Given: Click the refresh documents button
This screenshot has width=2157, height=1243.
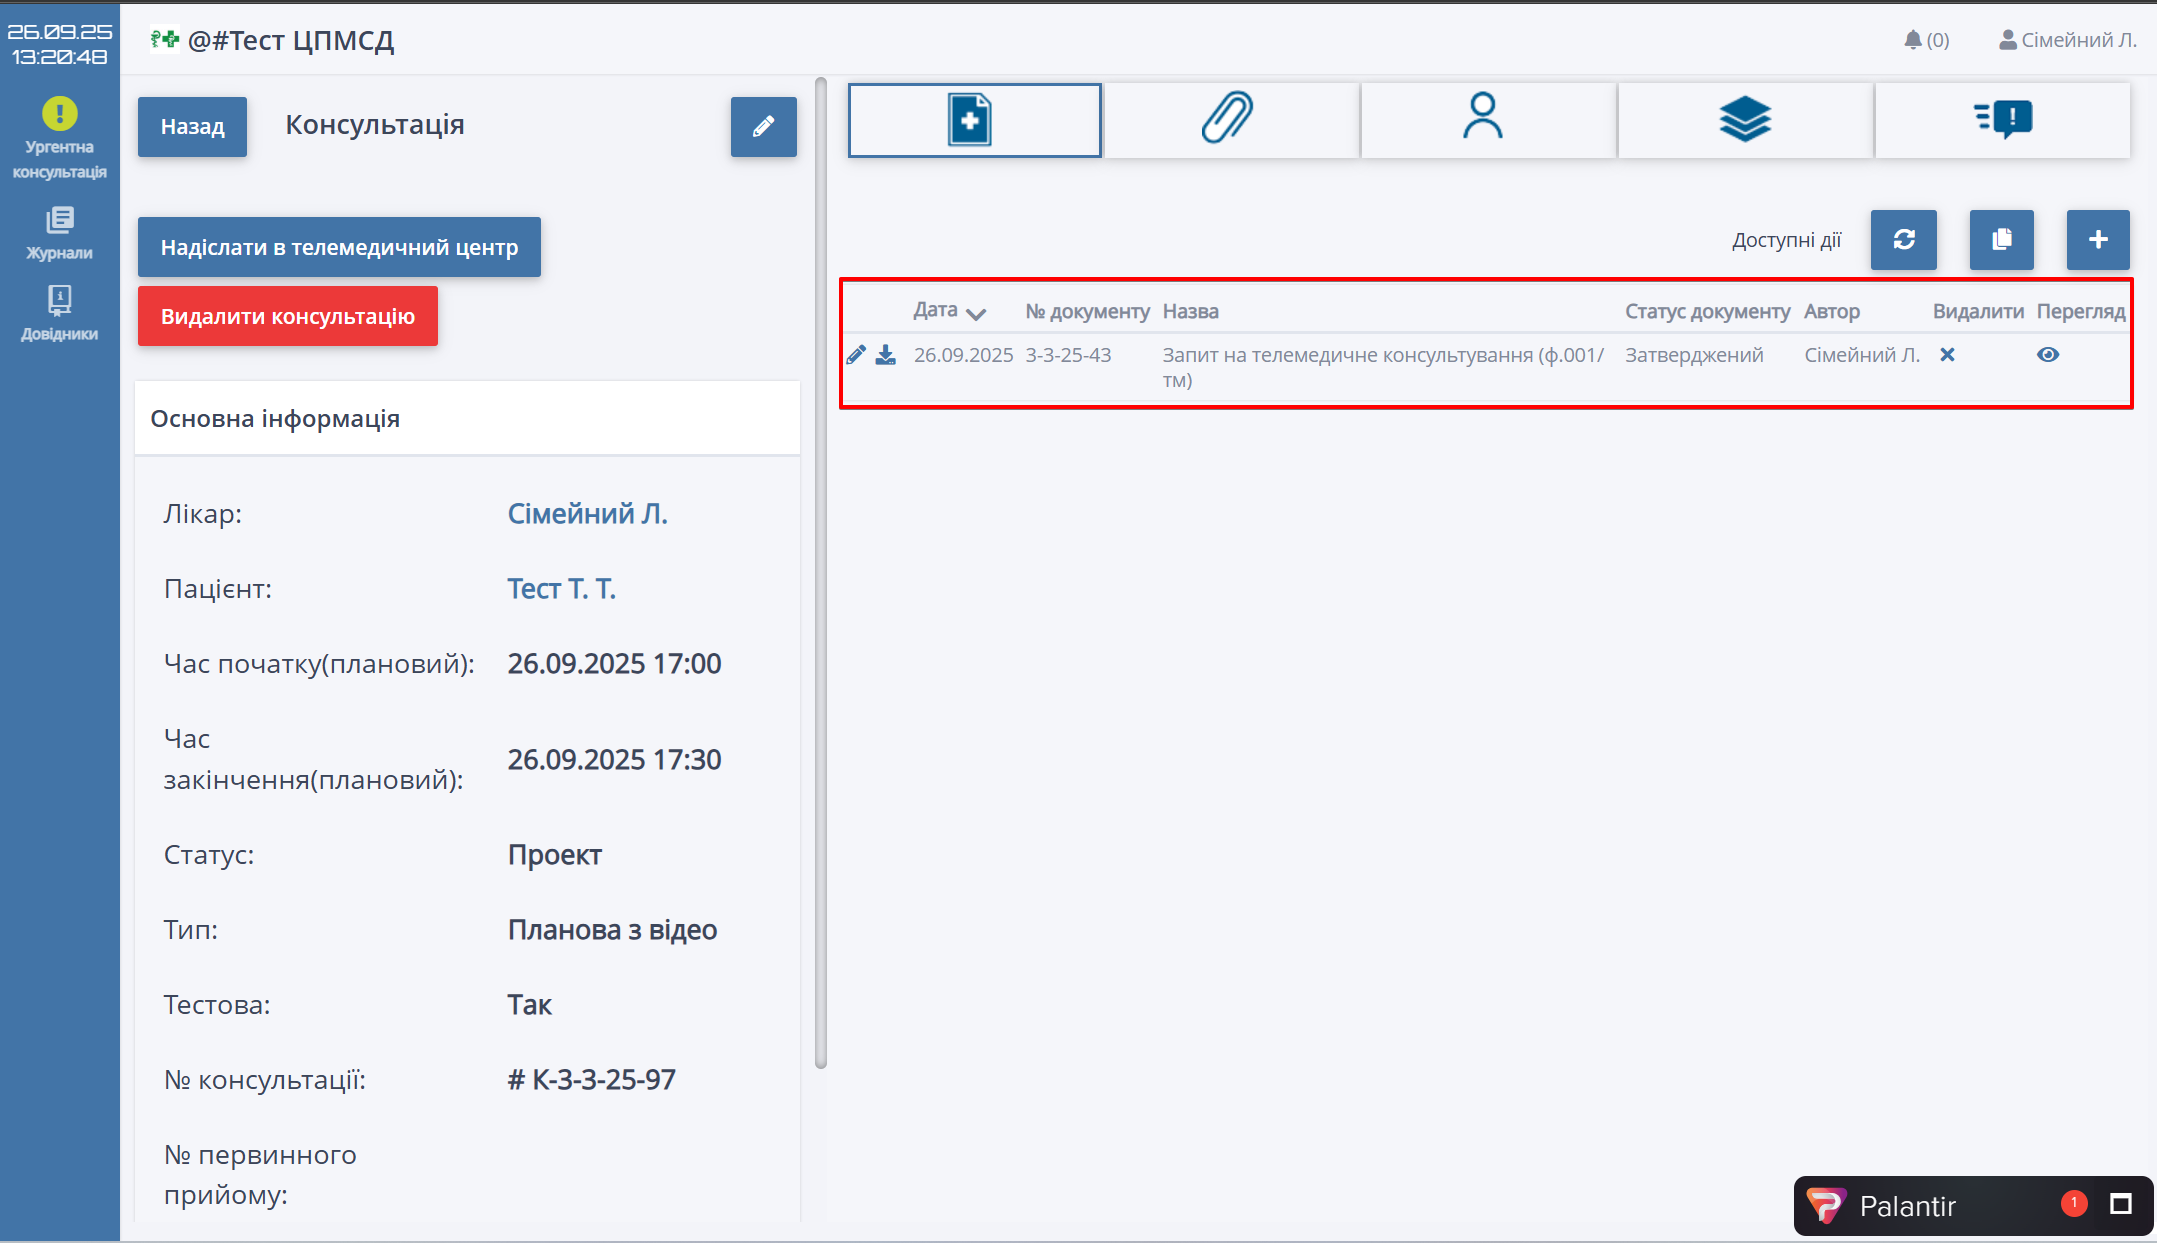Looking at the screenshot, I should click(x=1903, y=240).
